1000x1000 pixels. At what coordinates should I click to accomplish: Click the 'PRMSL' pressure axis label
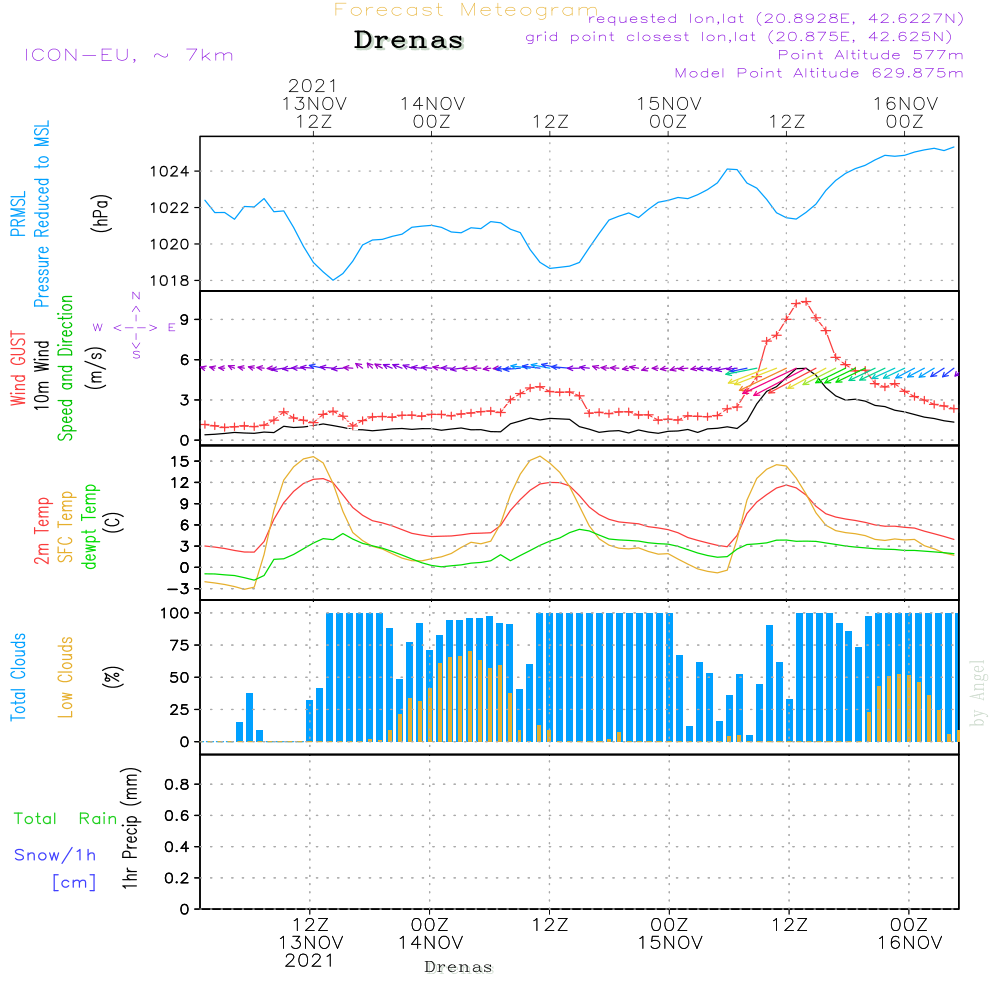click(18, 214)
